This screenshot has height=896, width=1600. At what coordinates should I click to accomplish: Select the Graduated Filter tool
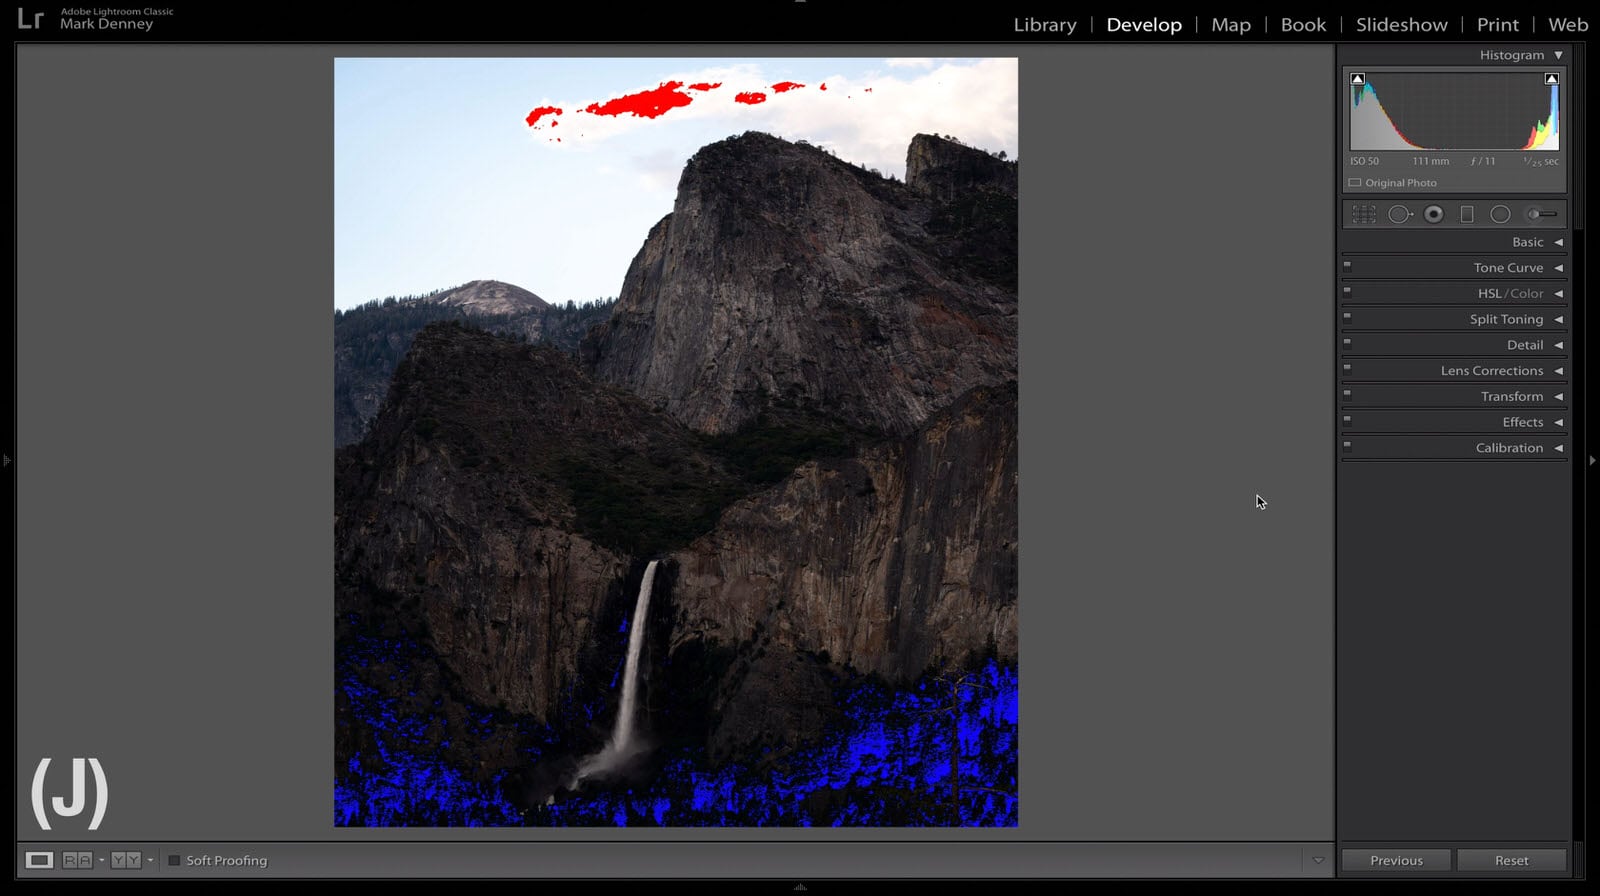pos(1467,214)
